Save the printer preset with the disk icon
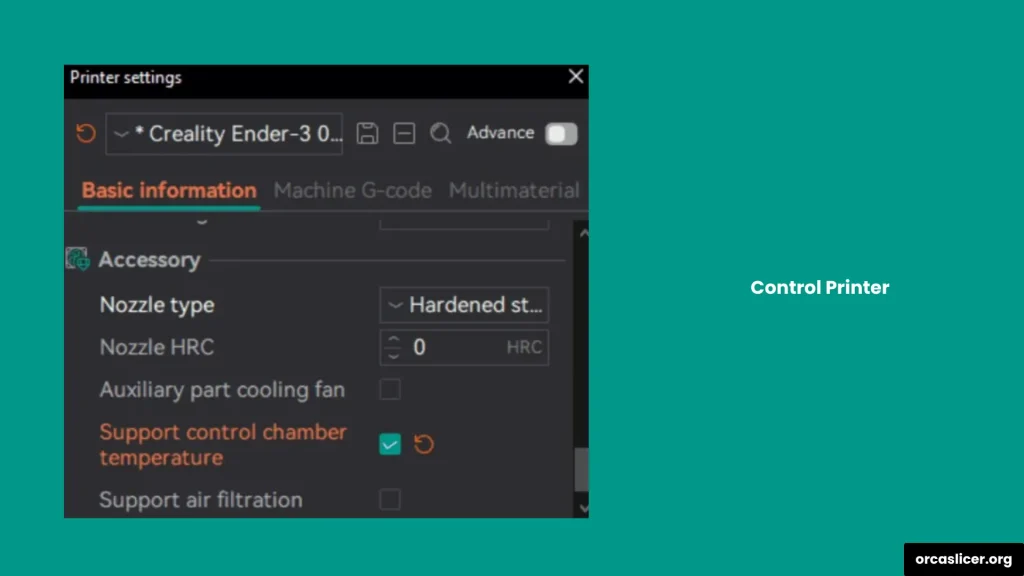This screenshot has height=576, width=1024. pos(367,134)
